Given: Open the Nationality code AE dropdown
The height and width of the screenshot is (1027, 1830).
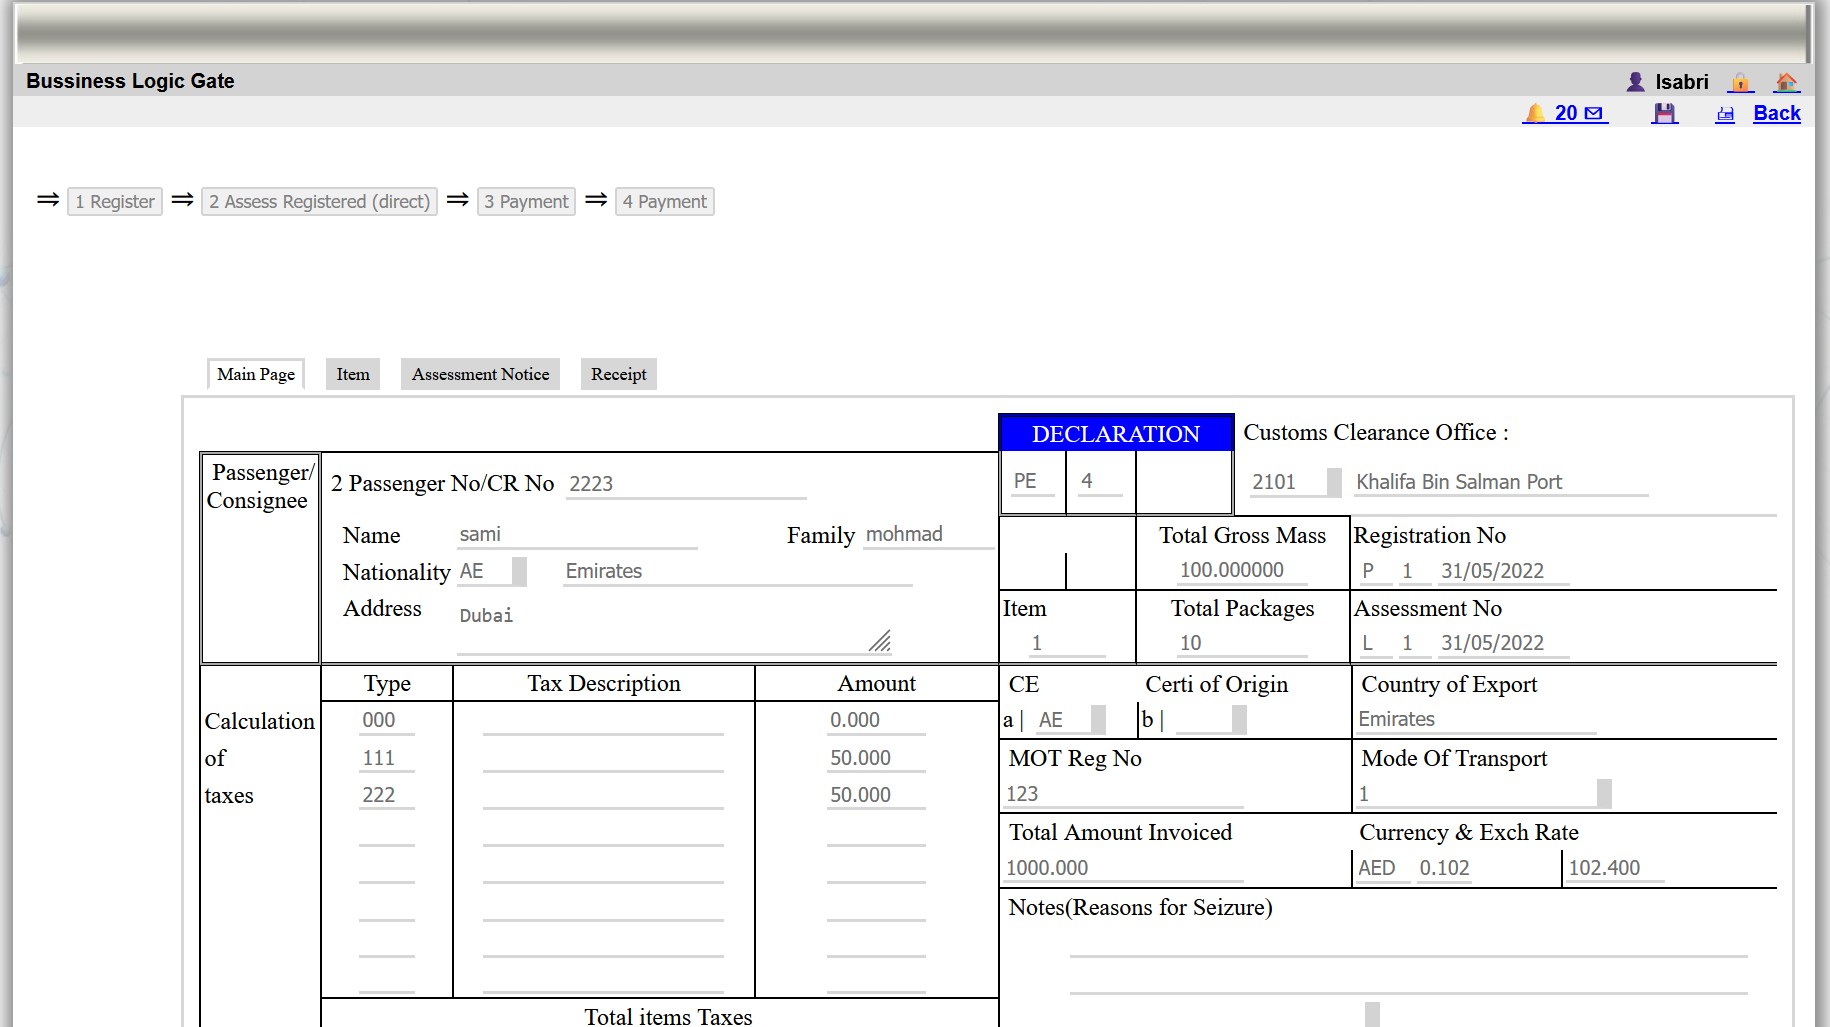Looking at the screenshot, I should (x=519, y=571).
